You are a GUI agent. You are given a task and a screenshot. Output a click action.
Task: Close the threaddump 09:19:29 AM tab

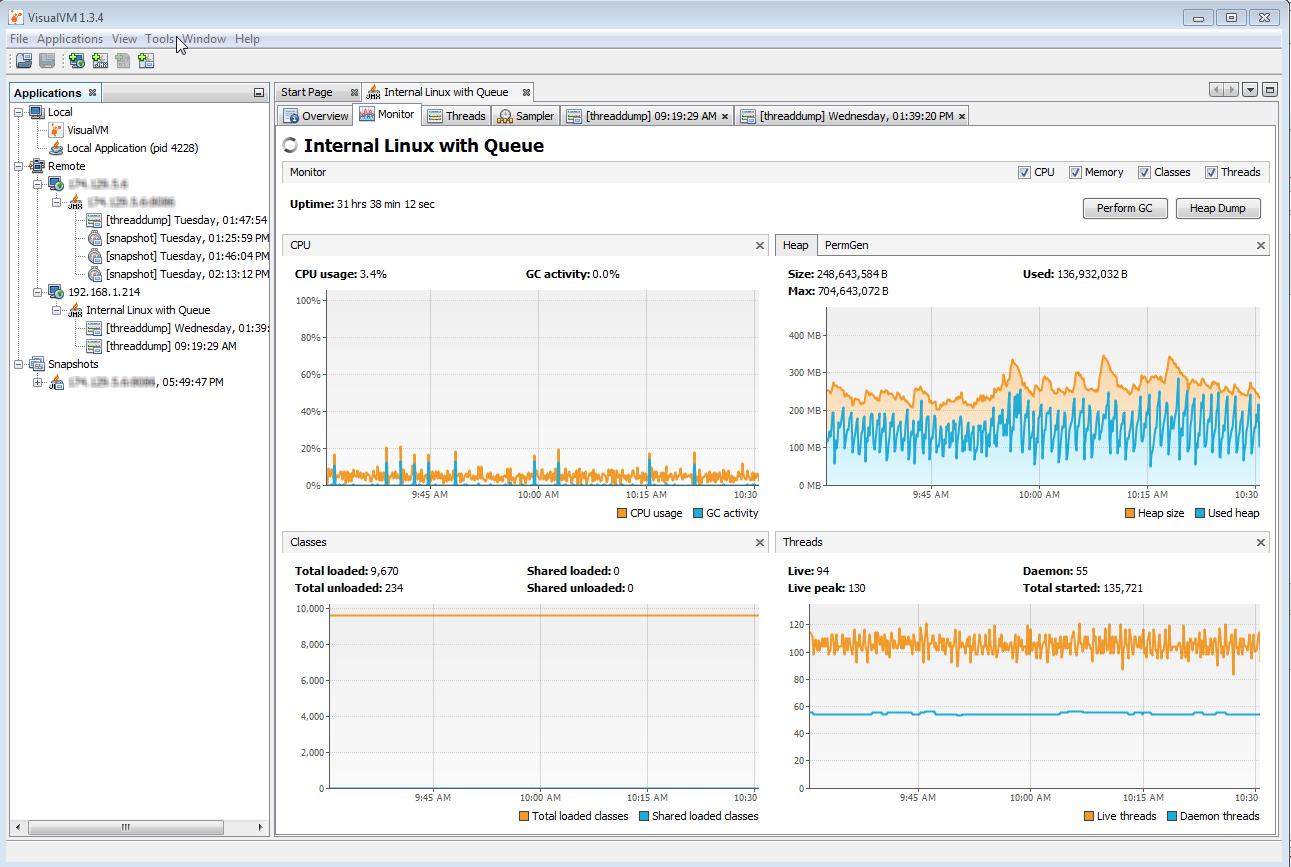point(725,116)
